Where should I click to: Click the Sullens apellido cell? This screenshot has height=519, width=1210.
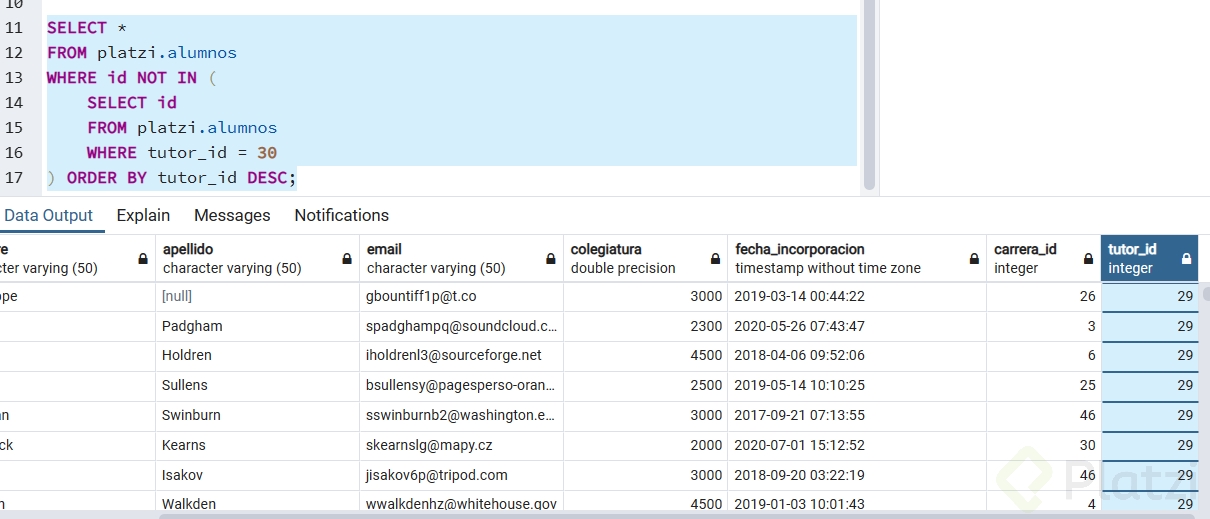[x=258, y=386]
